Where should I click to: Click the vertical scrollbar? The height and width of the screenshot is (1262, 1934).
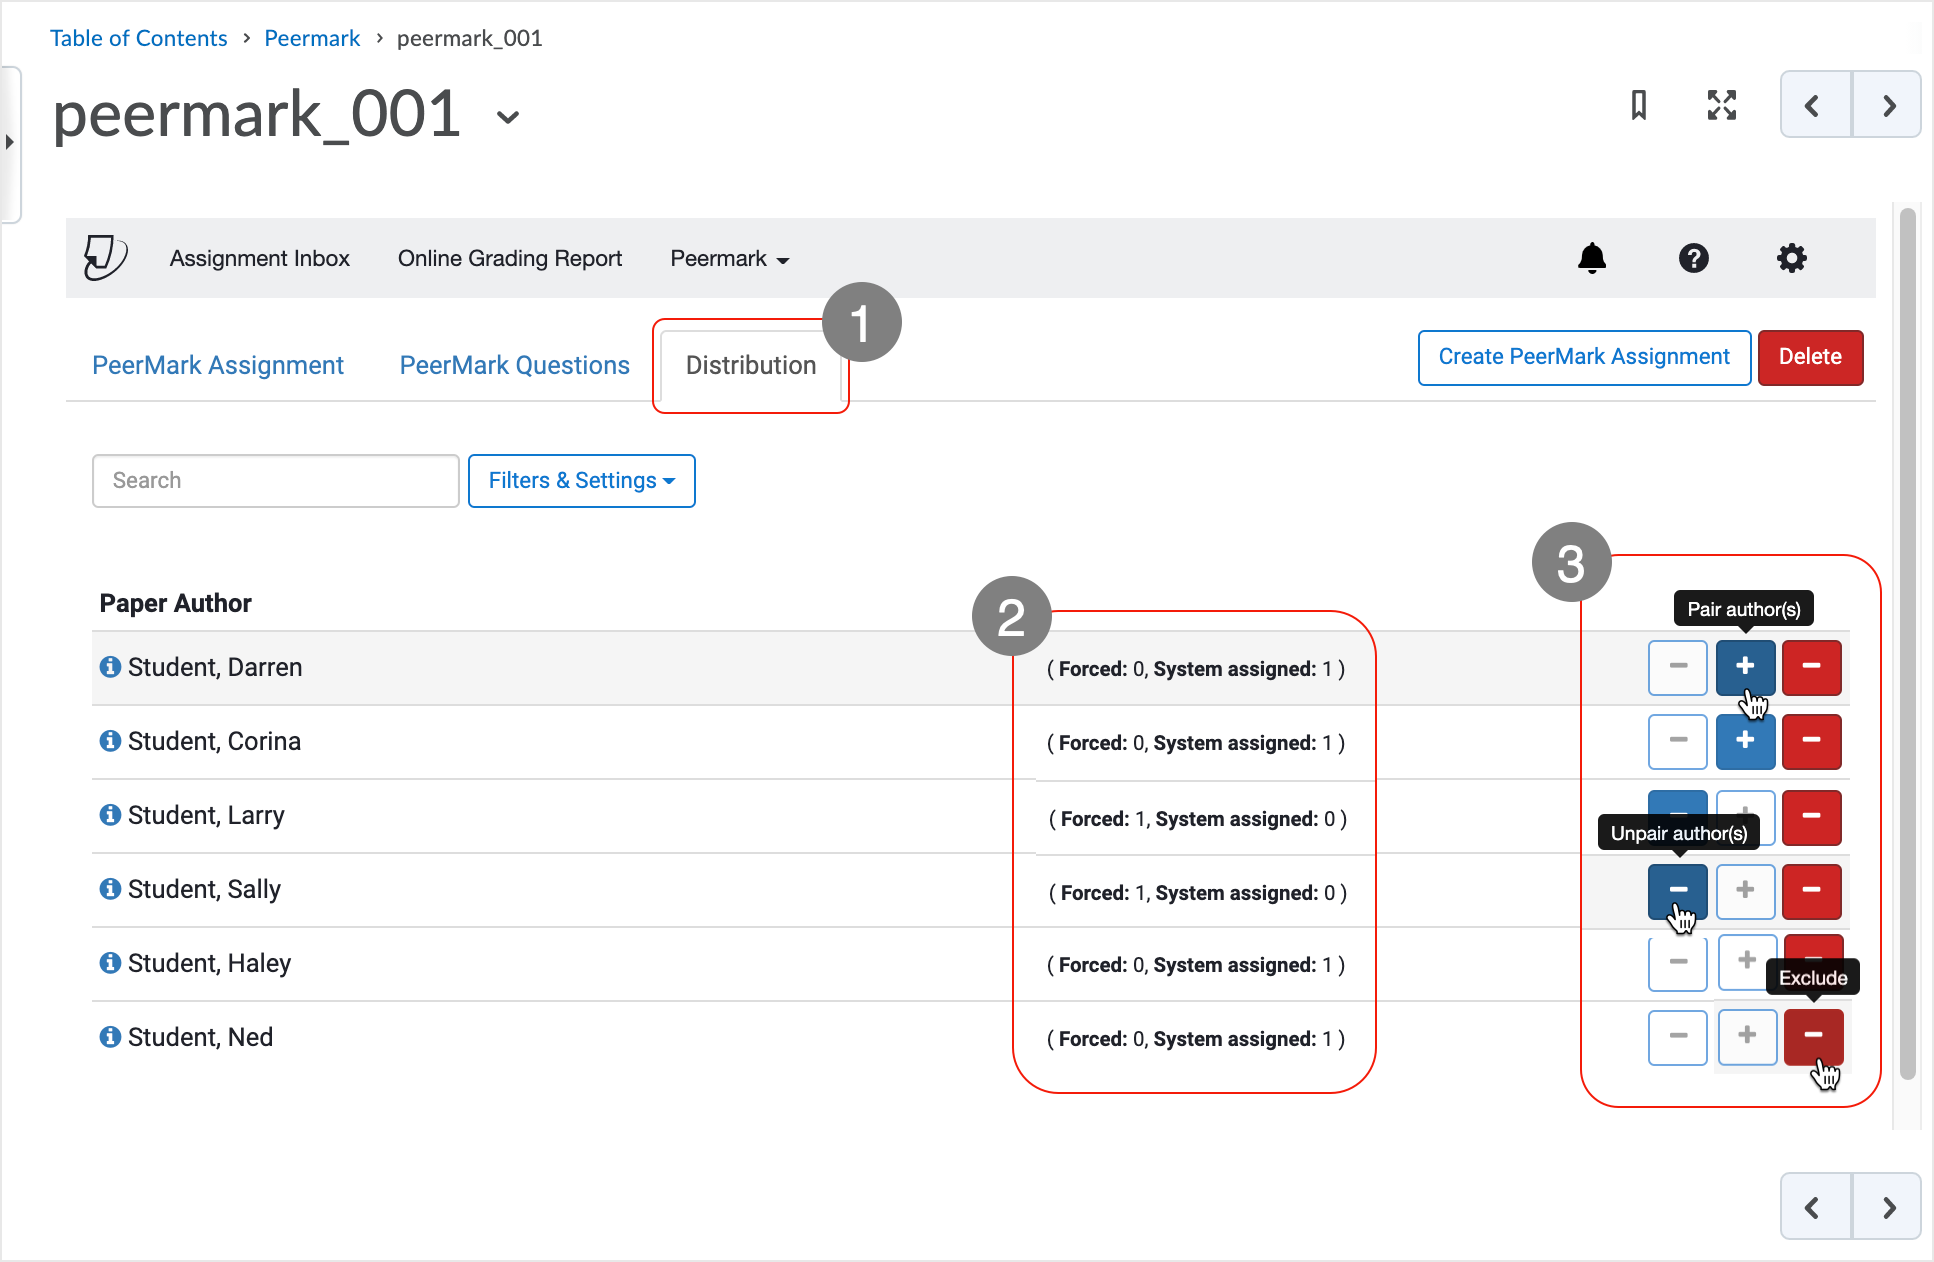[x=1907, y=644]
